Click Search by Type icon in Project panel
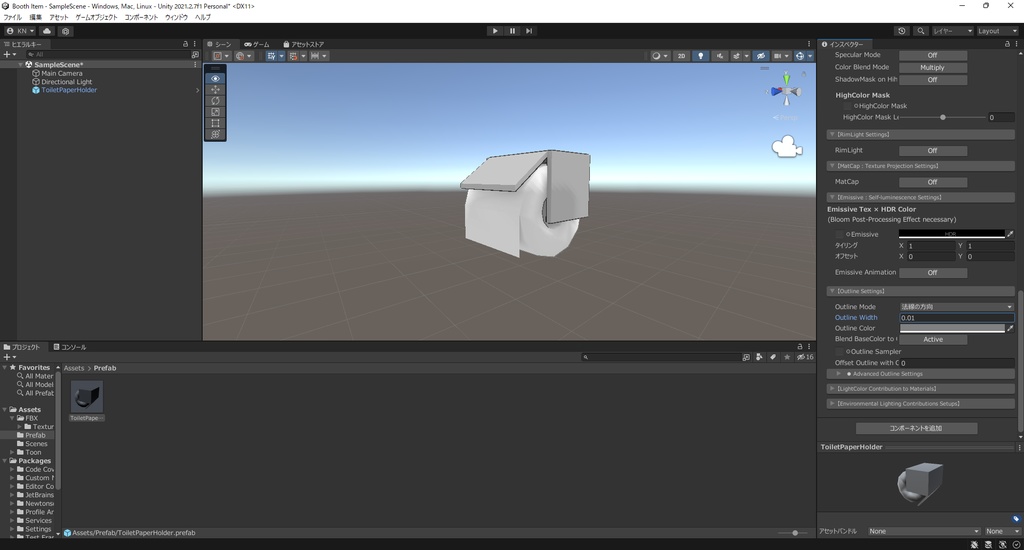 click(x=759, y=357)
